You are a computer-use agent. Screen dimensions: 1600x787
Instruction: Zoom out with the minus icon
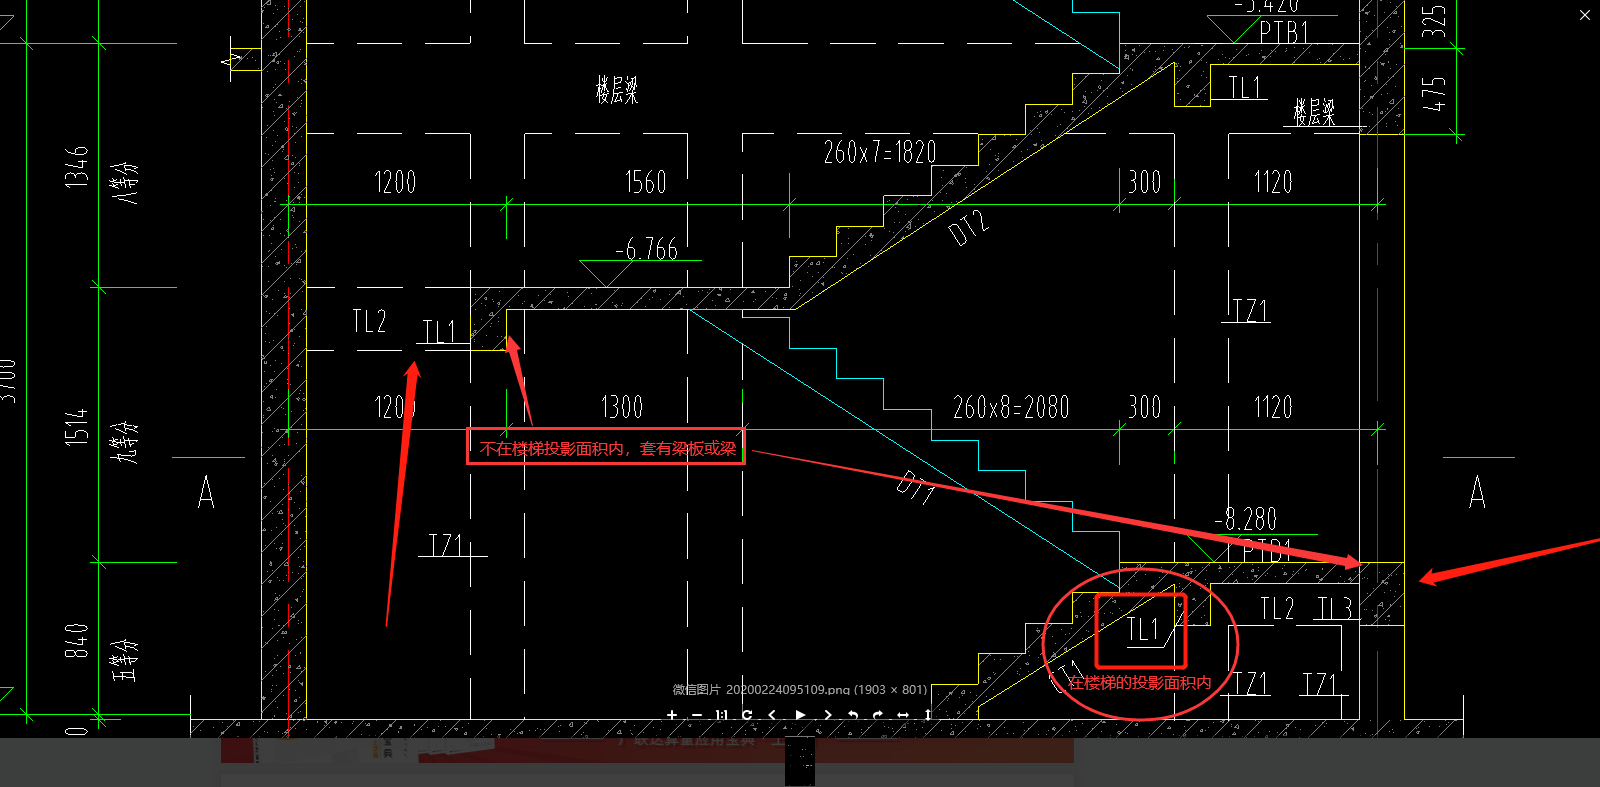(697, 715)
